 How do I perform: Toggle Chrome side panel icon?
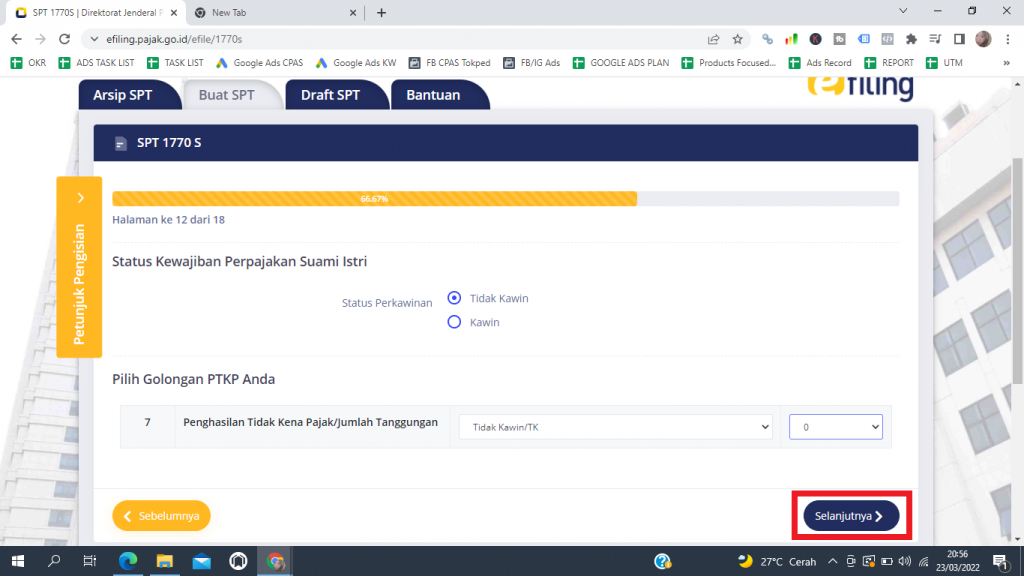click(959, 39)
